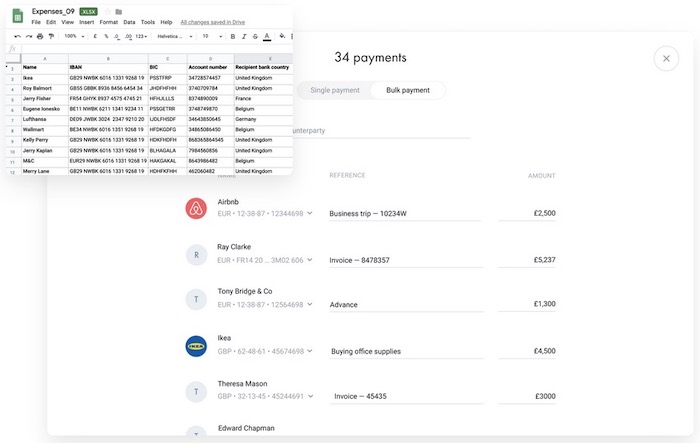Click the print icon in Sheets toolbar

(40, 37)
